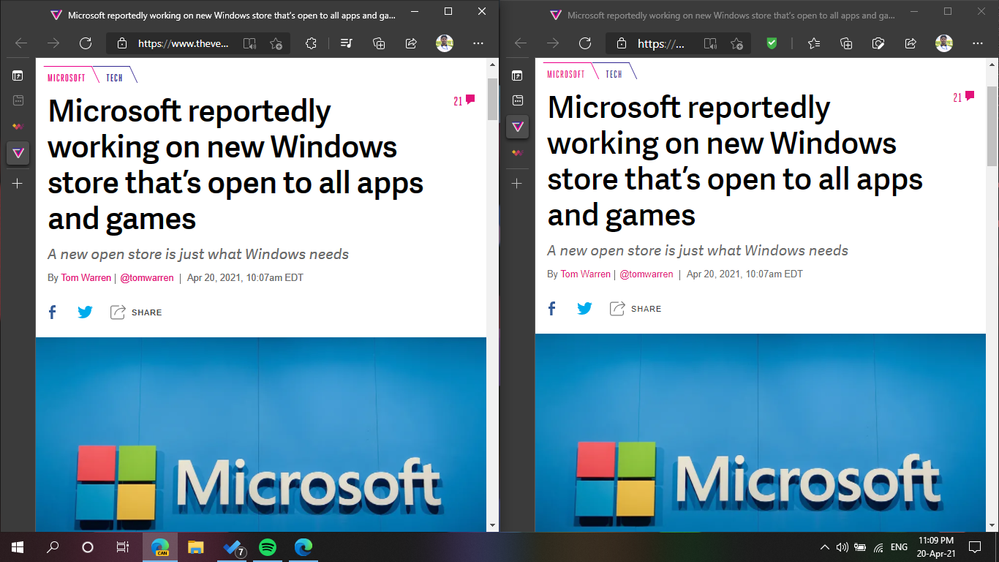Screen dimensions: 999x562
Task: Open Microsoft To Do from the taskbar
Action: (x=233, y=547)
